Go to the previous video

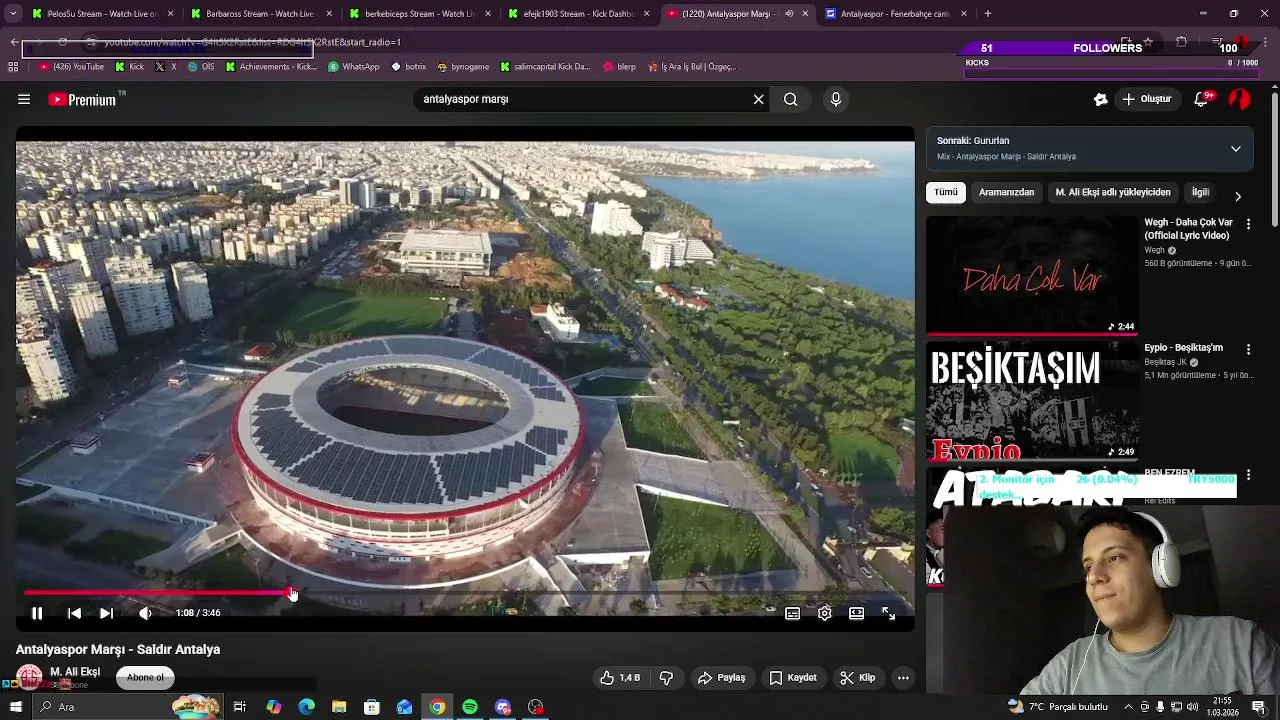[74, 613]
